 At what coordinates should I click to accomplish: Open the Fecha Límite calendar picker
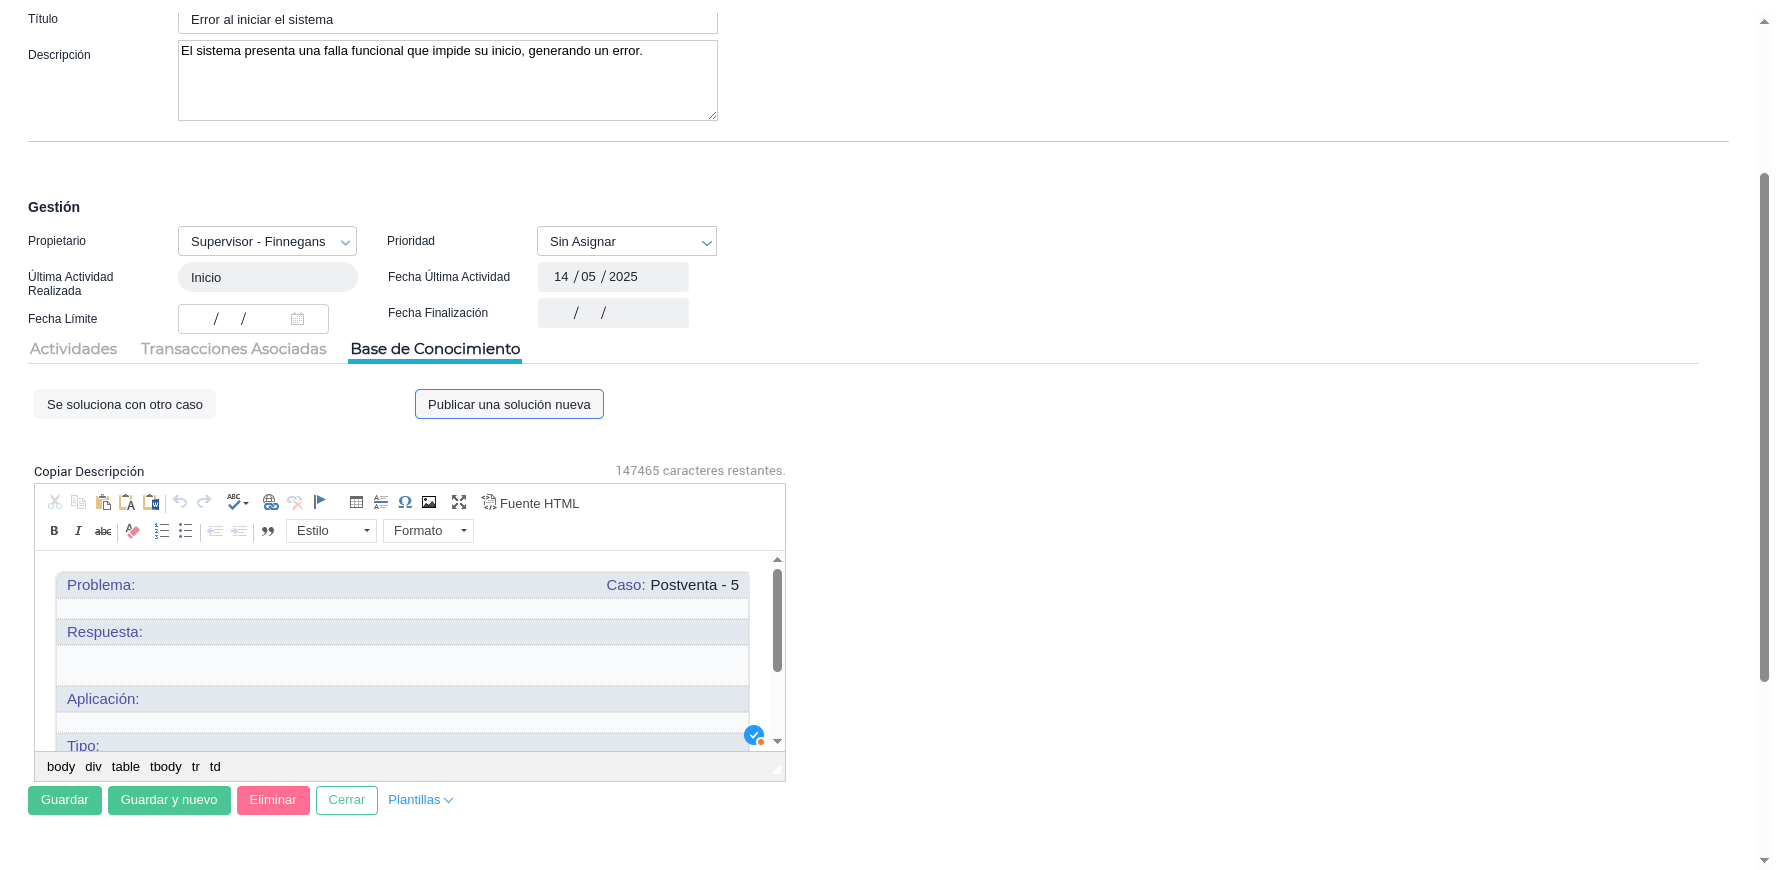coord(297,319)
